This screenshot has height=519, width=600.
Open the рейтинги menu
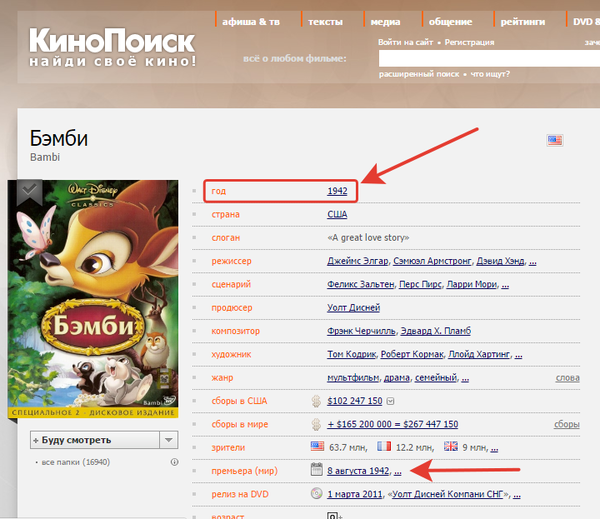click(523, 22)
